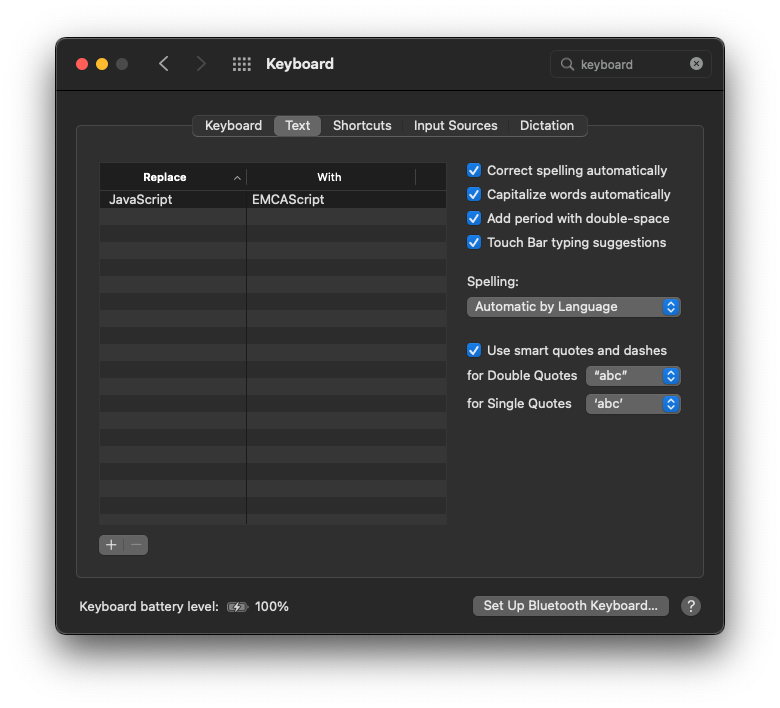Minimize the window with yellow button

102,64
